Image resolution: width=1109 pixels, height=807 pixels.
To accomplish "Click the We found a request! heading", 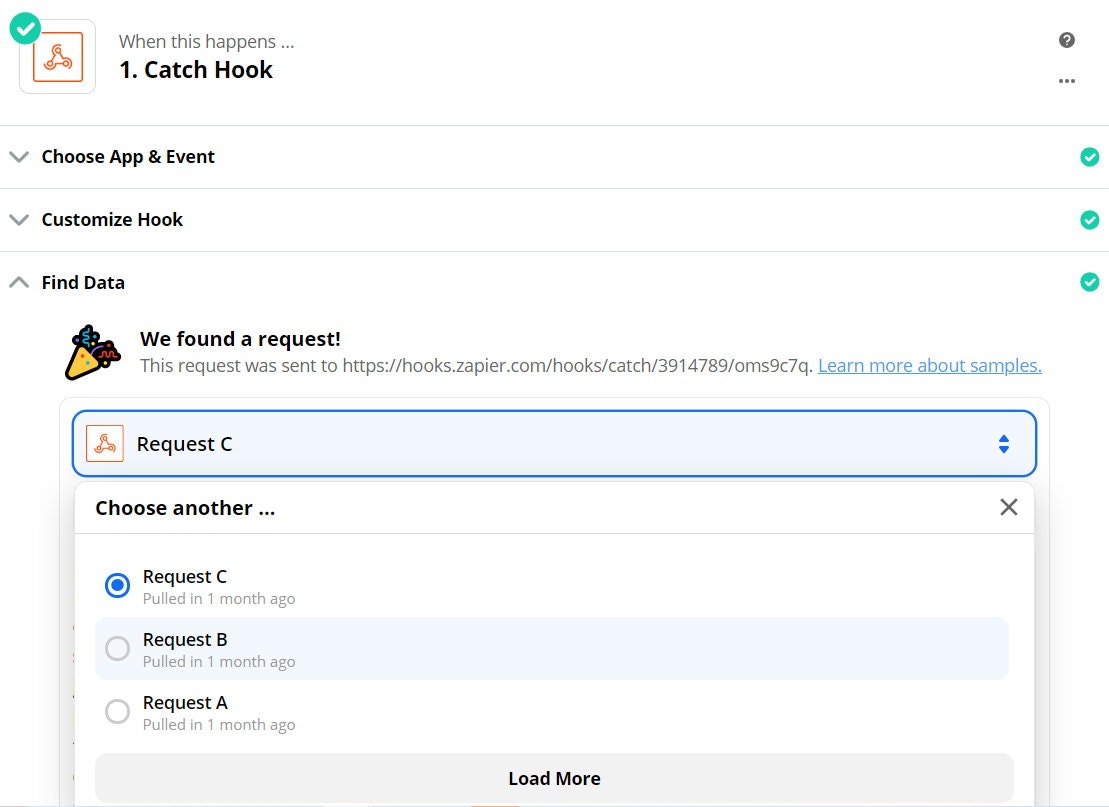I will click(x=240, y=339).
